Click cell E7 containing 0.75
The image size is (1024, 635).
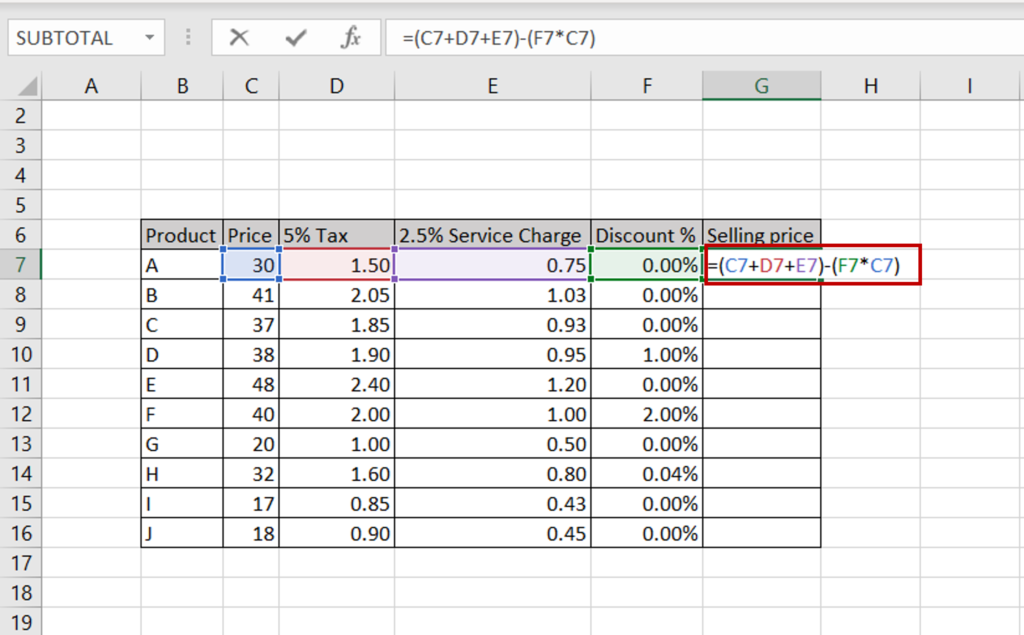[x=492, y=265]
